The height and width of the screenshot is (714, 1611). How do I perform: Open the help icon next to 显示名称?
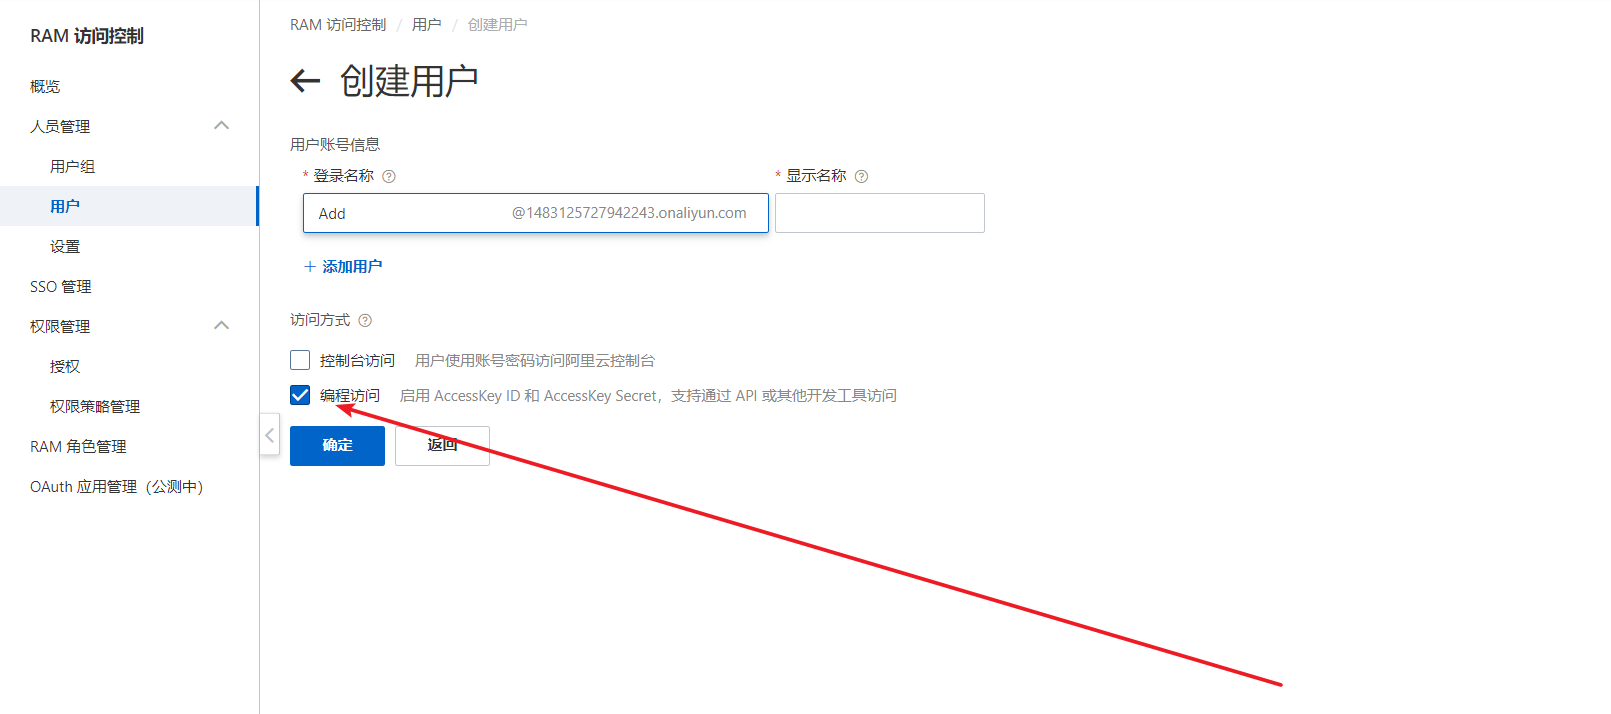(x=861, y=176)
